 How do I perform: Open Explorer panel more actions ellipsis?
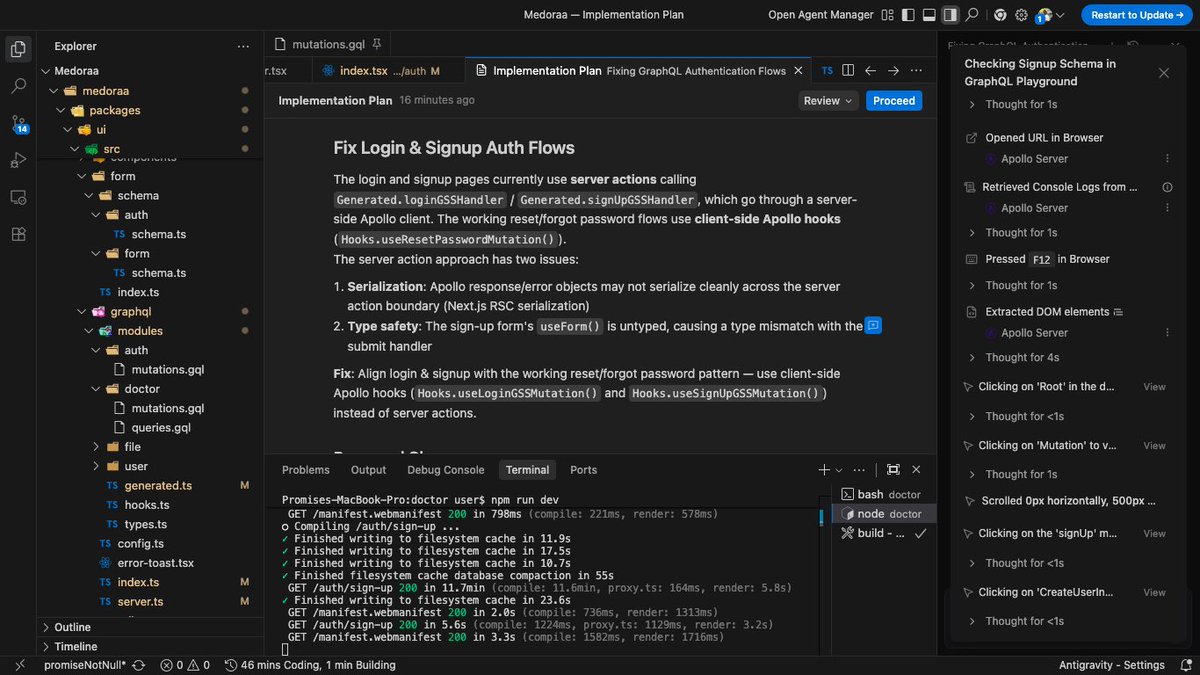click(243, 46)
